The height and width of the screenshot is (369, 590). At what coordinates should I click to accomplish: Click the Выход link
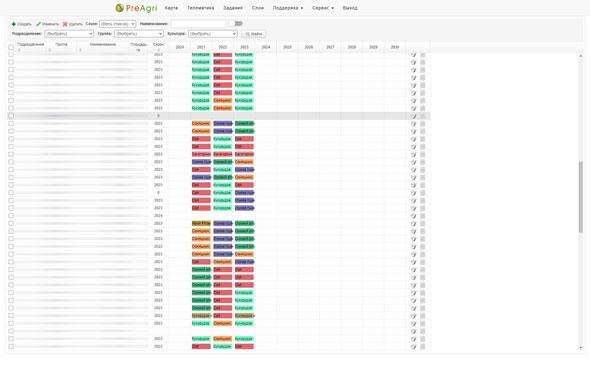tap(350, 8)
